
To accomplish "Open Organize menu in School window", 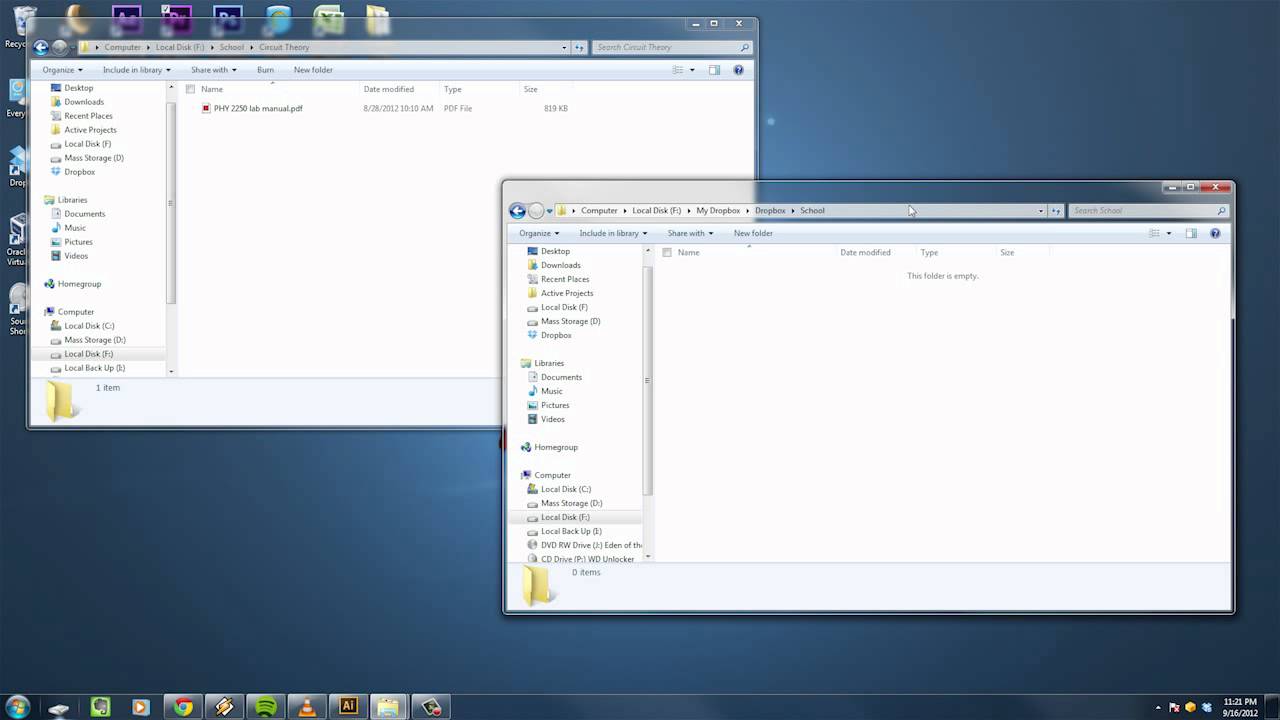I will (x=539, y=233).
